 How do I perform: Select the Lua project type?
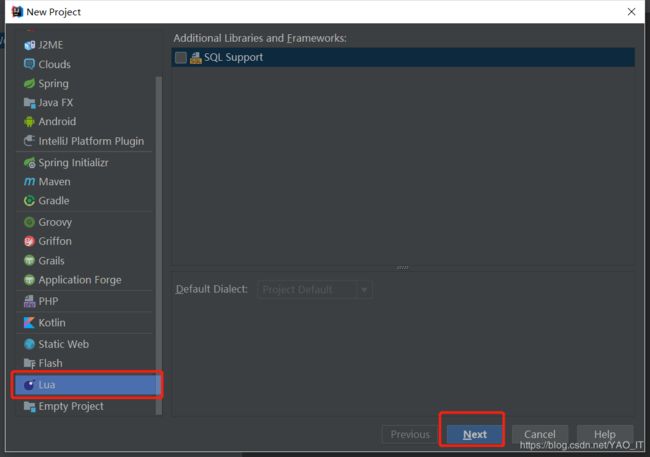click(x=87, y=385)
